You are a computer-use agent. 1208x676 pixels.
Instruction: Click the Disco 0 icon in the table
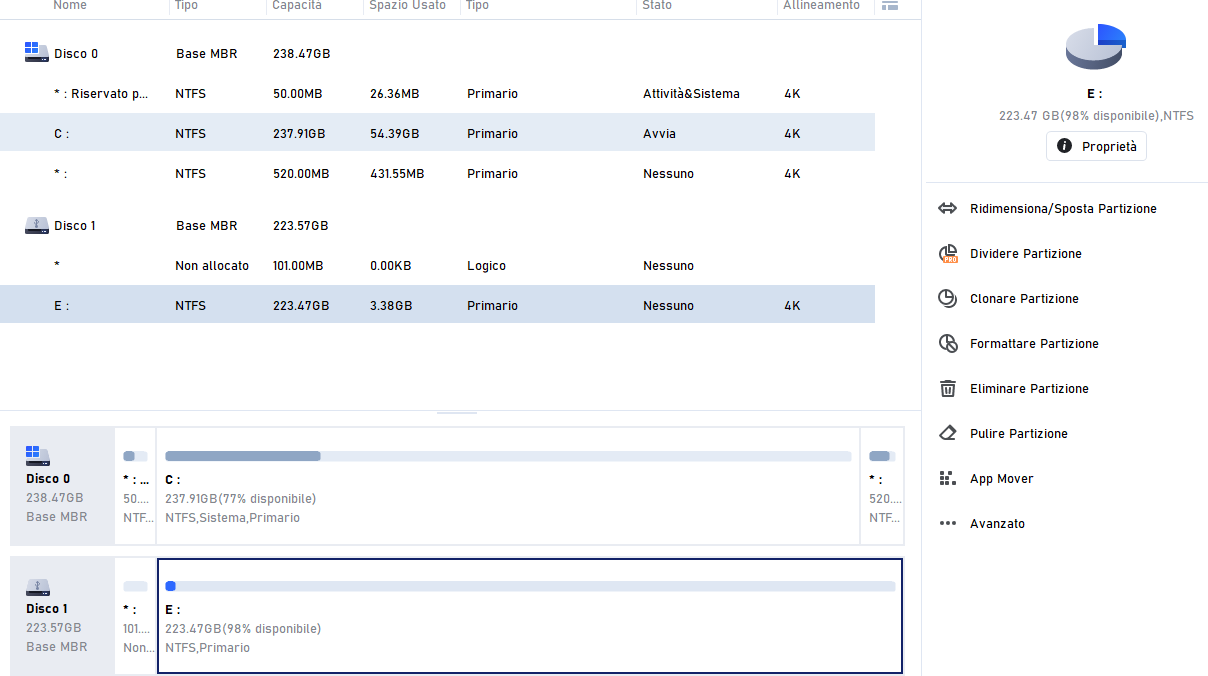tap(37, 52)
